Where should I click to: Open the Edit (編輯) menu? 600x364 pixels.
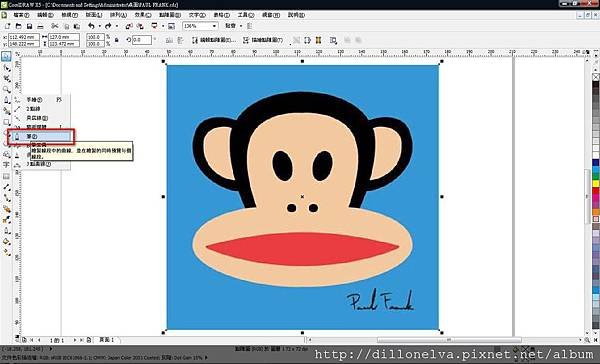tap(45, 15)
